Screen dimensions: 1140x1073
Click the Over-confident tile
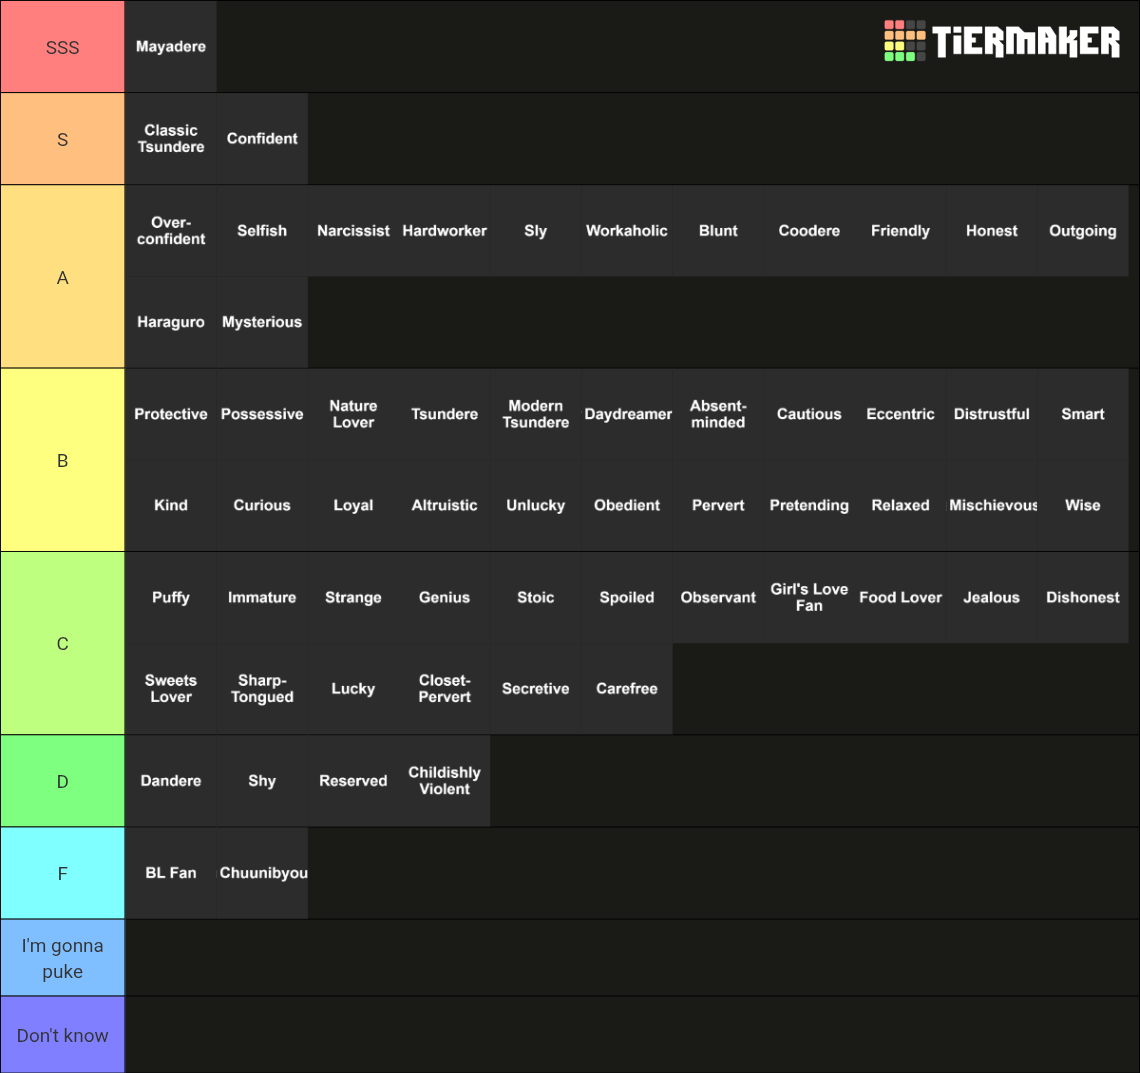(x=171, y=230)
